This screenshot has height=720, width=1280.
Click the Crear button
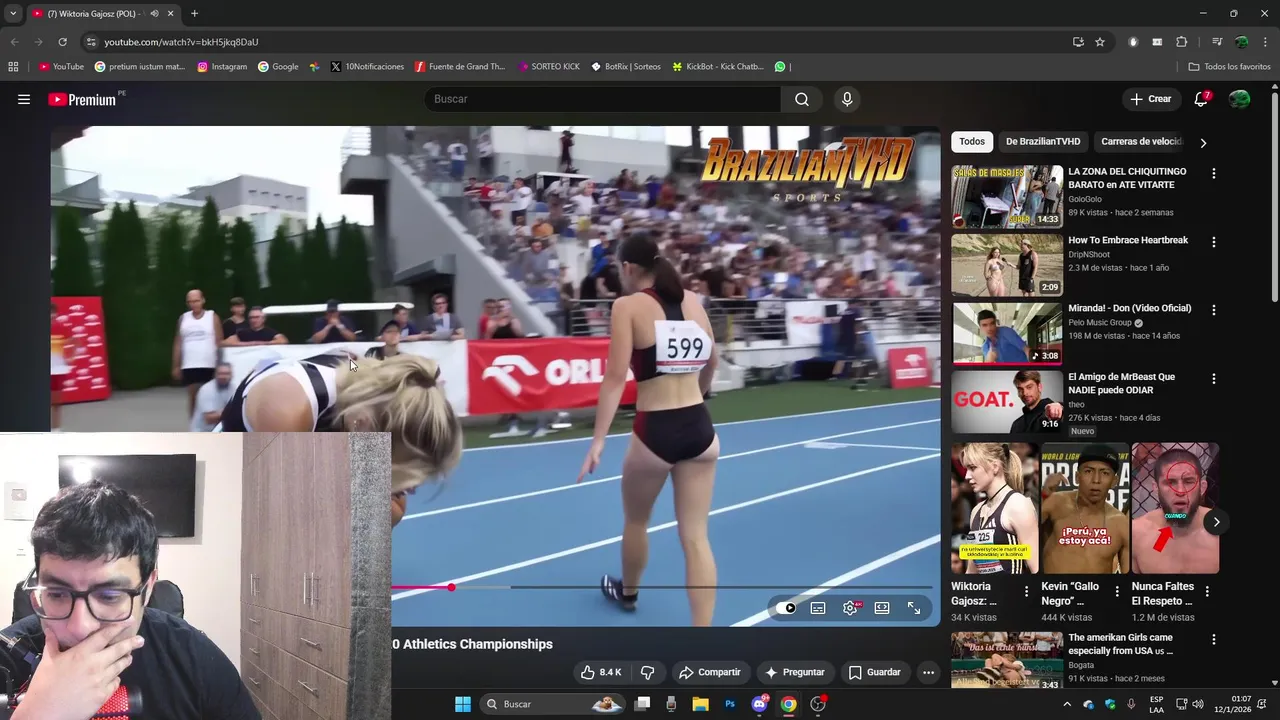[1150, 99]
